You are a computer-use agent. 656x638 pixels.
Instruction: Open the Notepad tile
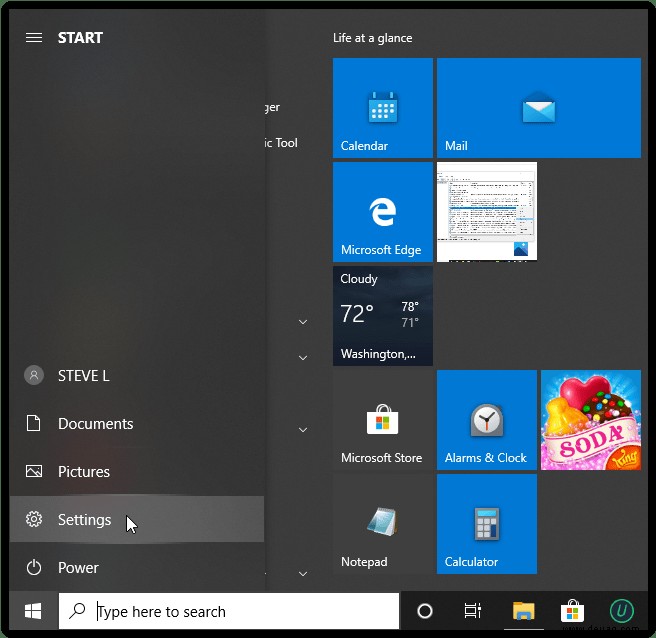[383, 524]
